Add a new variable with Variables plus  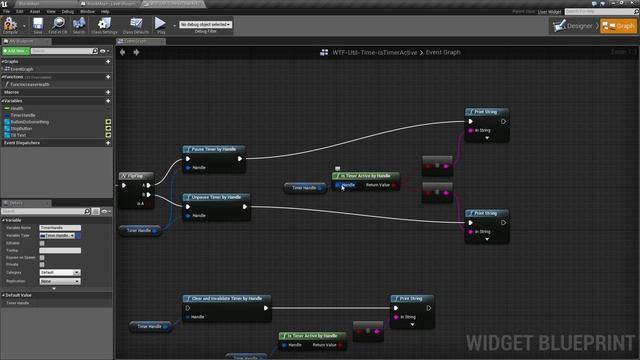[108, 101]
